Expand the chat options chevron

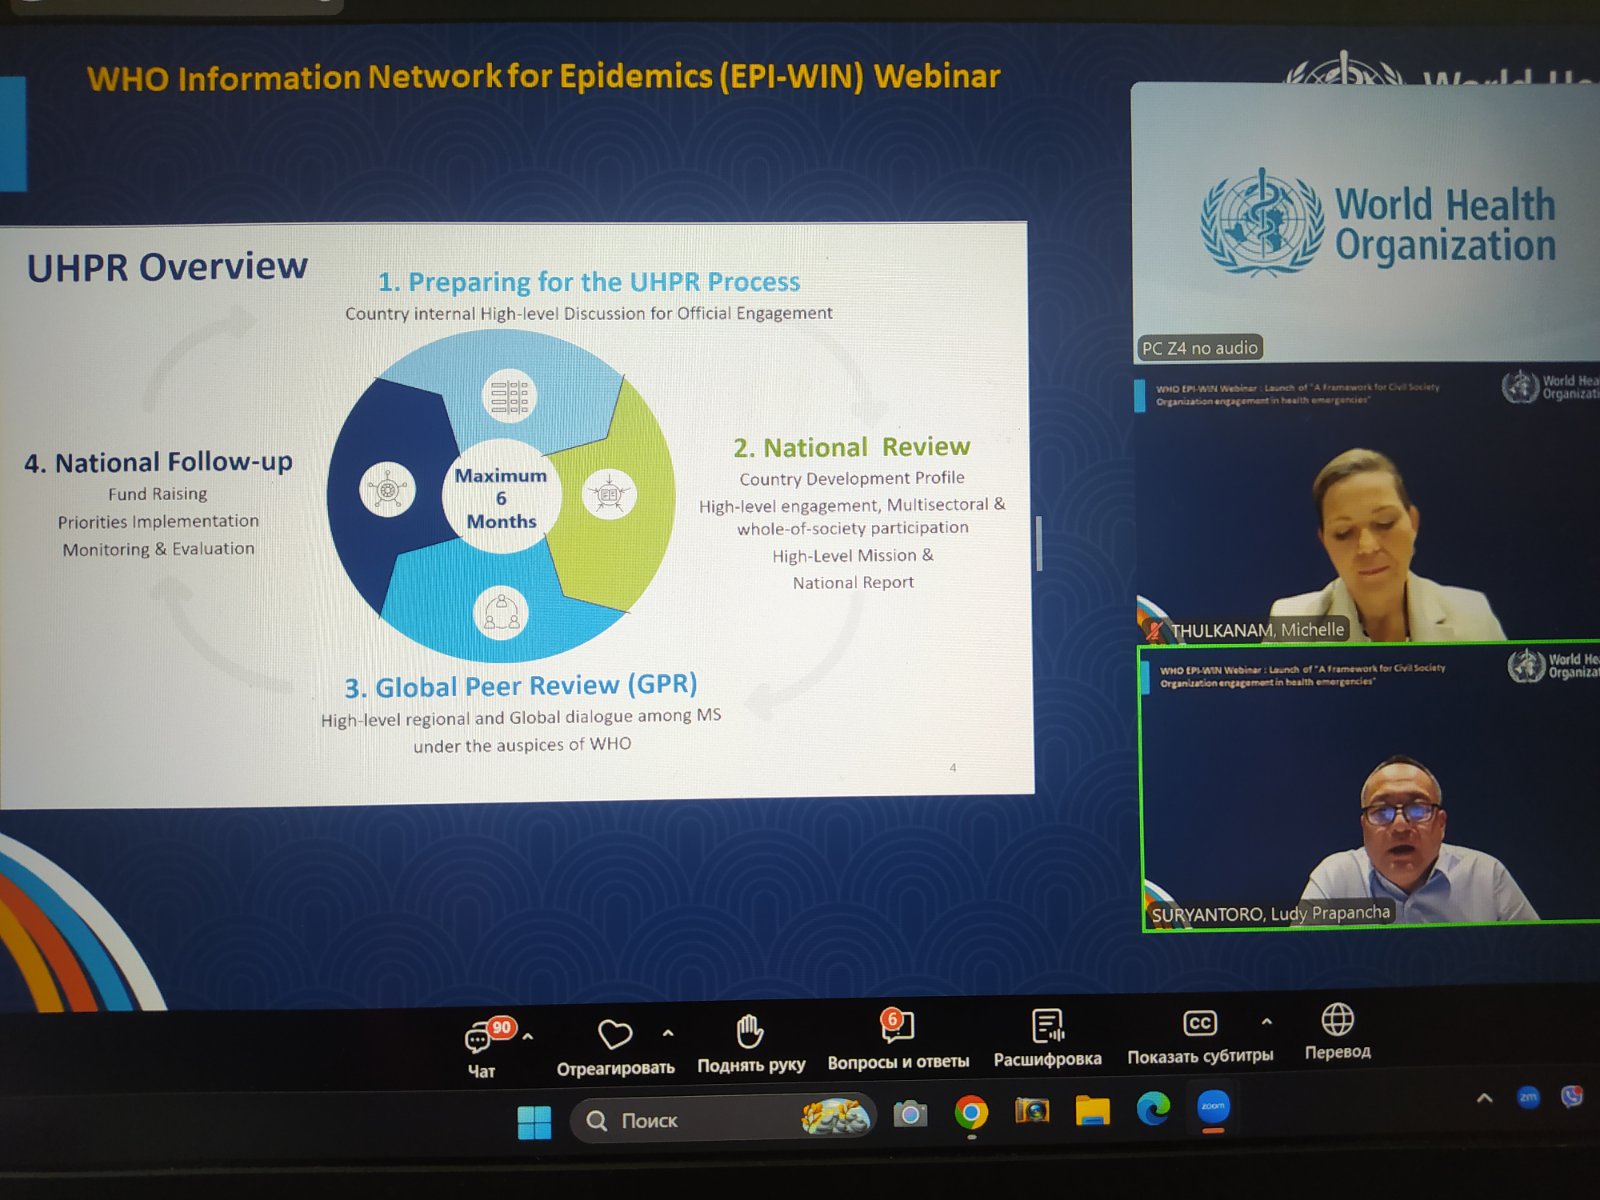click(x=528, y=1037)
